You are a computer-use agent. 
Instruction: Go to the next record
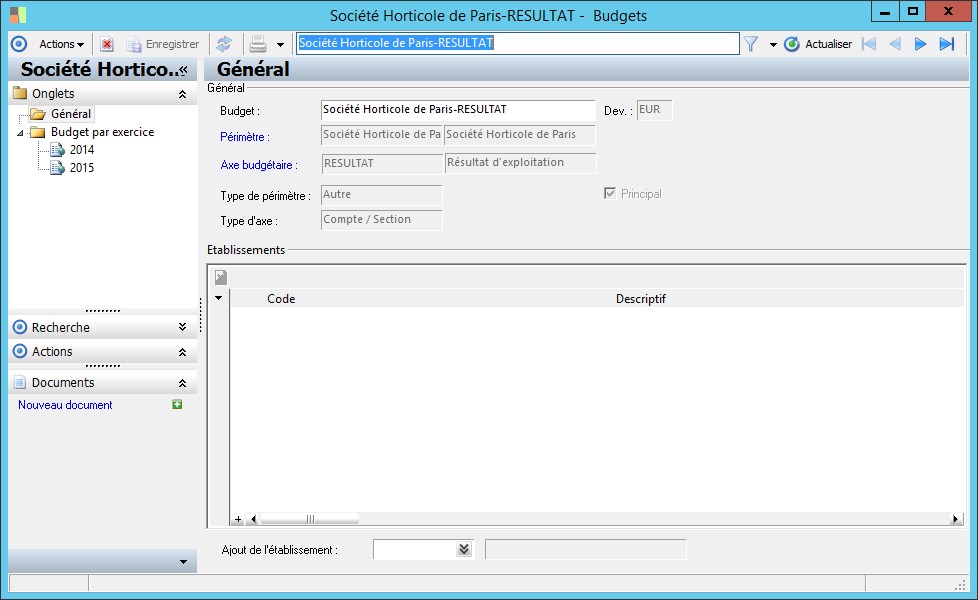point(920,44)
